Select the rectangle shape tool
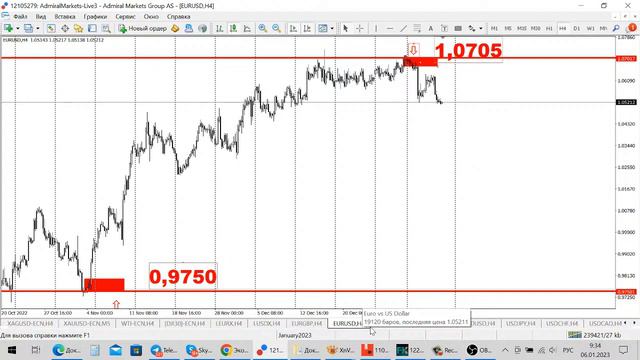640x360 pixels. point(458,28)
